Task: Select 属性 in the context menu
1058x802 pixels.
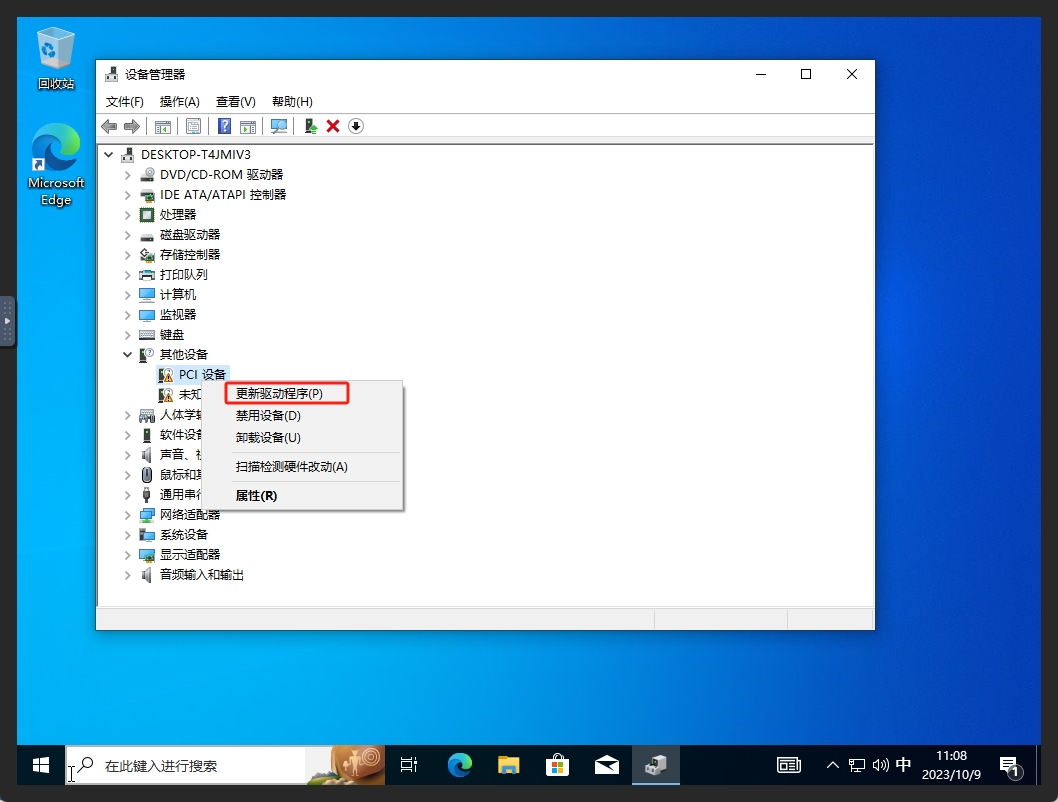Action: coord(254,495)
